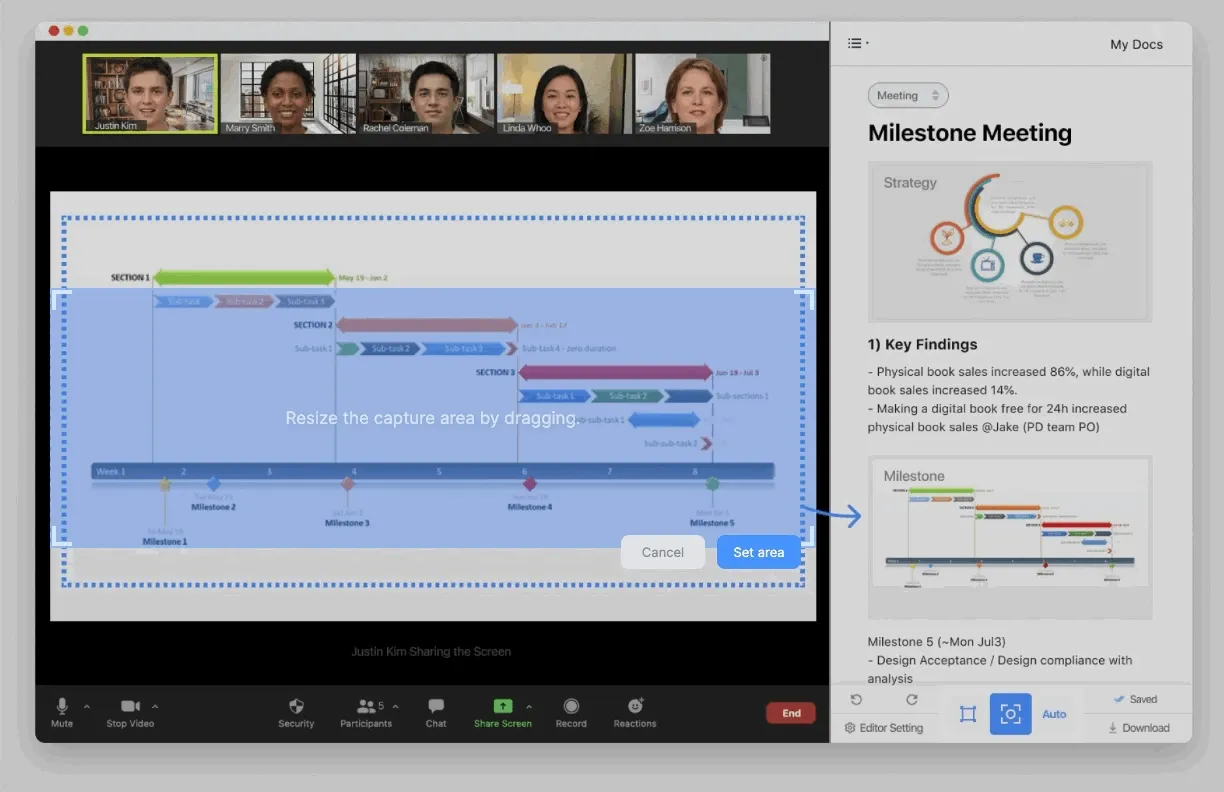Image resolution: width=1224 pixels, height=792 pixels.
Task: Open My Docs
Action: point(1136,44)
